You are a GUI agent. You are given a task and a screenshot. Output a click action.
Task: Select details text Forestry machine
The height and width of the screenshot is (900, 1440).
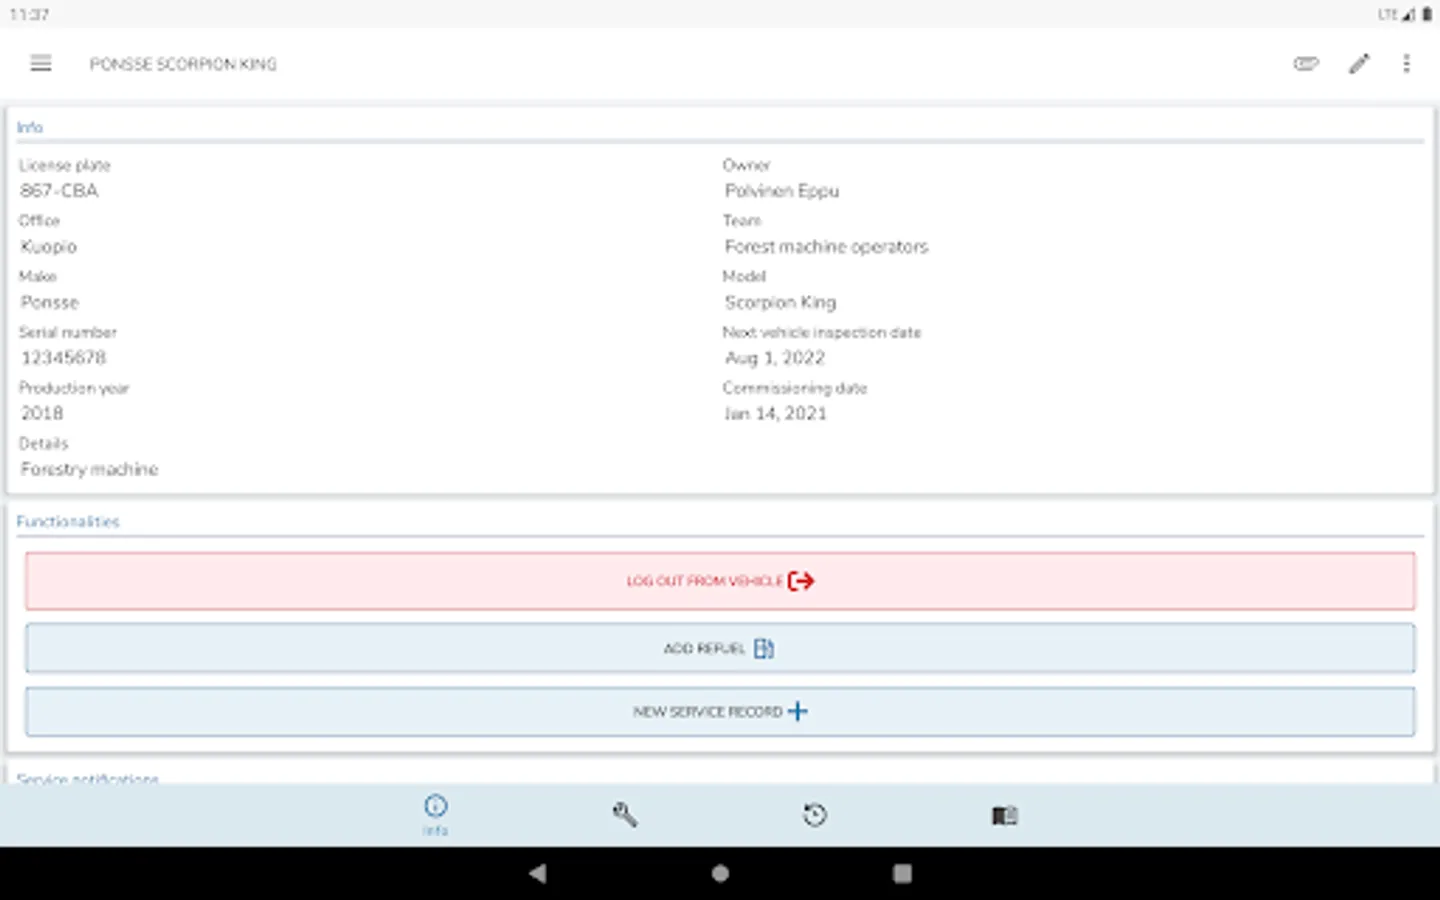tap(89, 469)
